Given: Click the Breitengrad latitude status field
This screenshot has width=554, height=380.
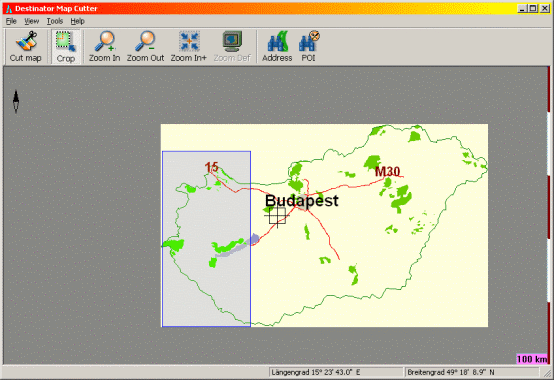Looking at the screenshot, I should pos(472,372).
